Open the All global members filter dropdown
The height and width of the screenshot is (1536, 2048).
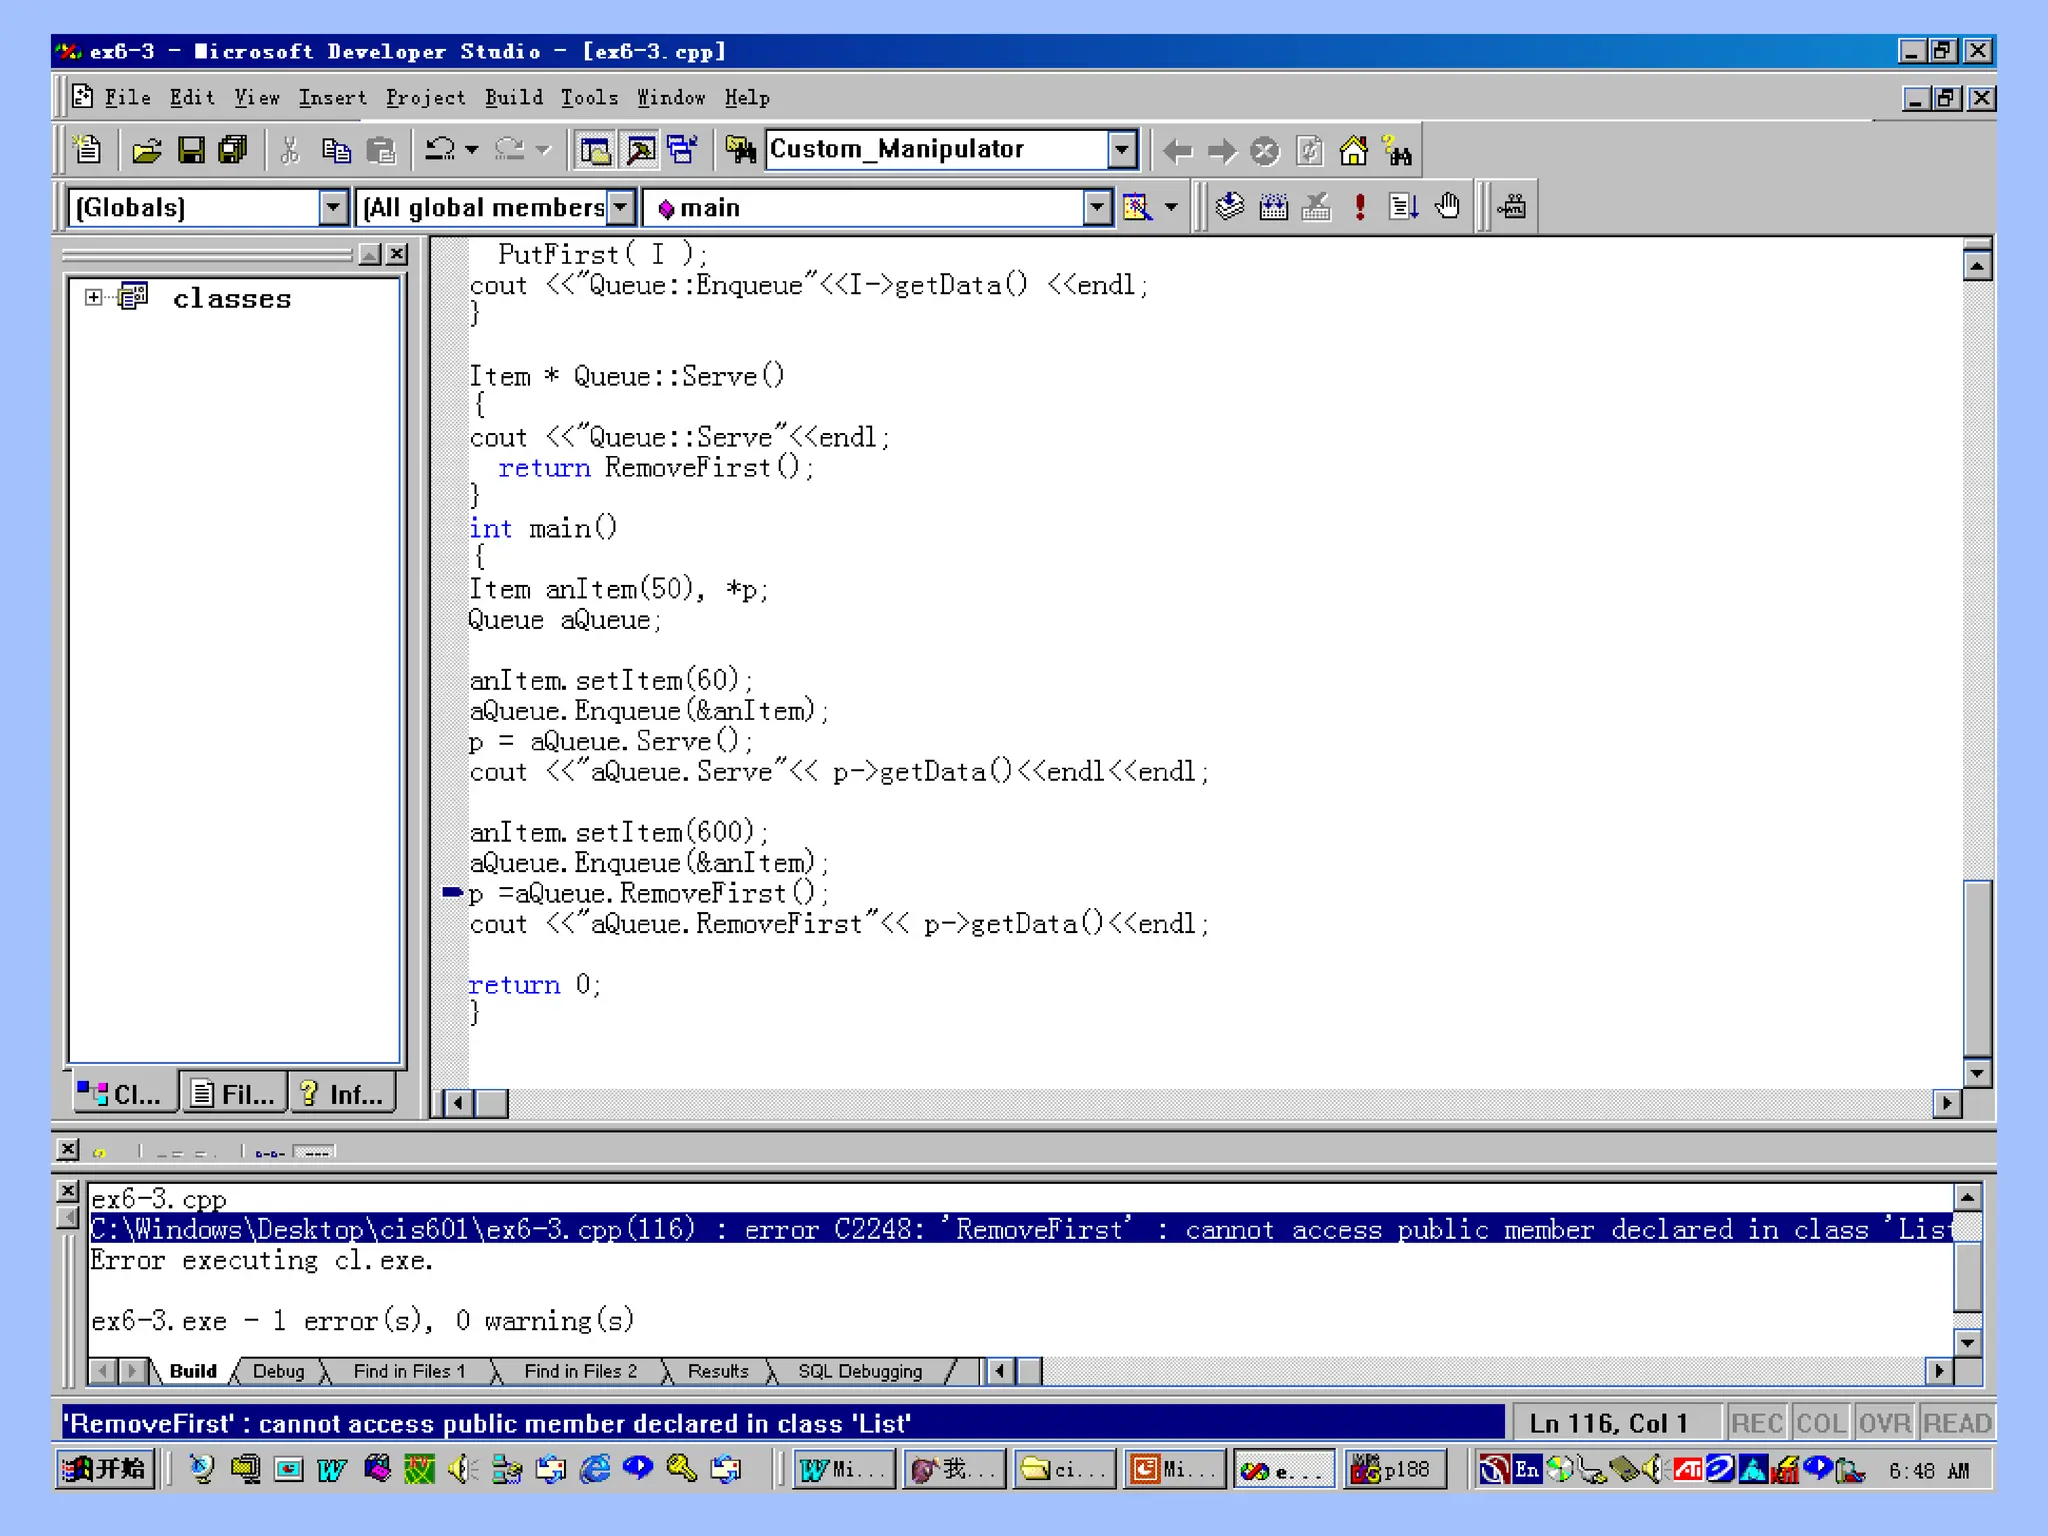[622, 207]
